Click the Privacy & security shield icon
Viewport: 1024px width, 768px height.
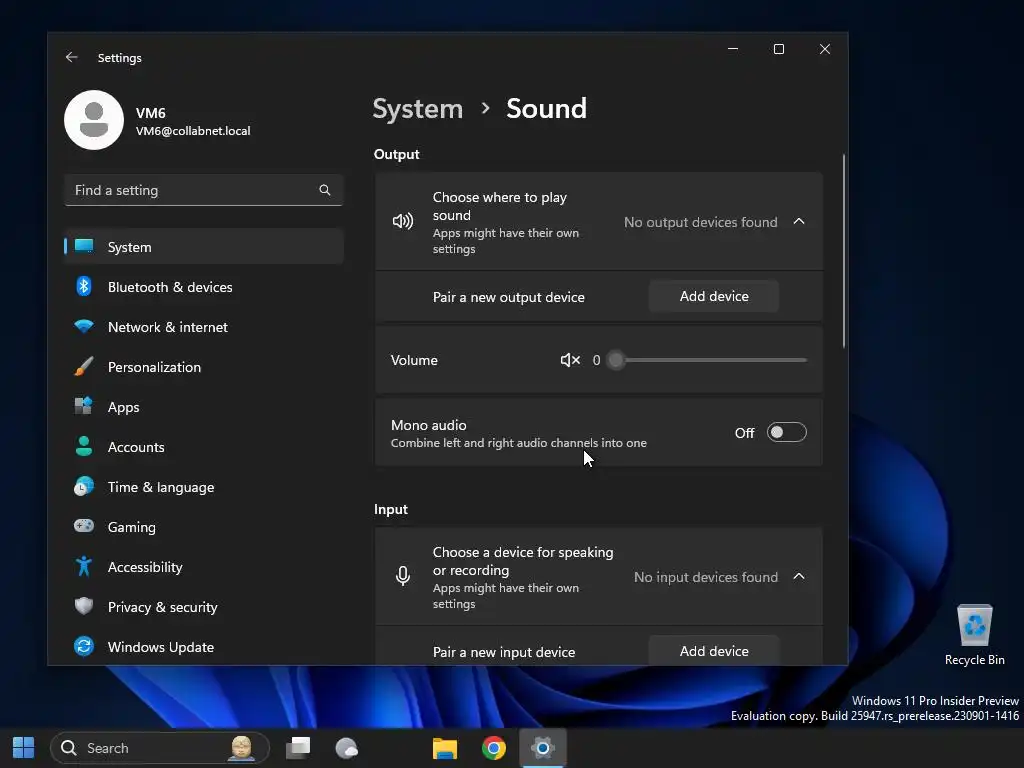pyautogui.click(x=84, y=606)
